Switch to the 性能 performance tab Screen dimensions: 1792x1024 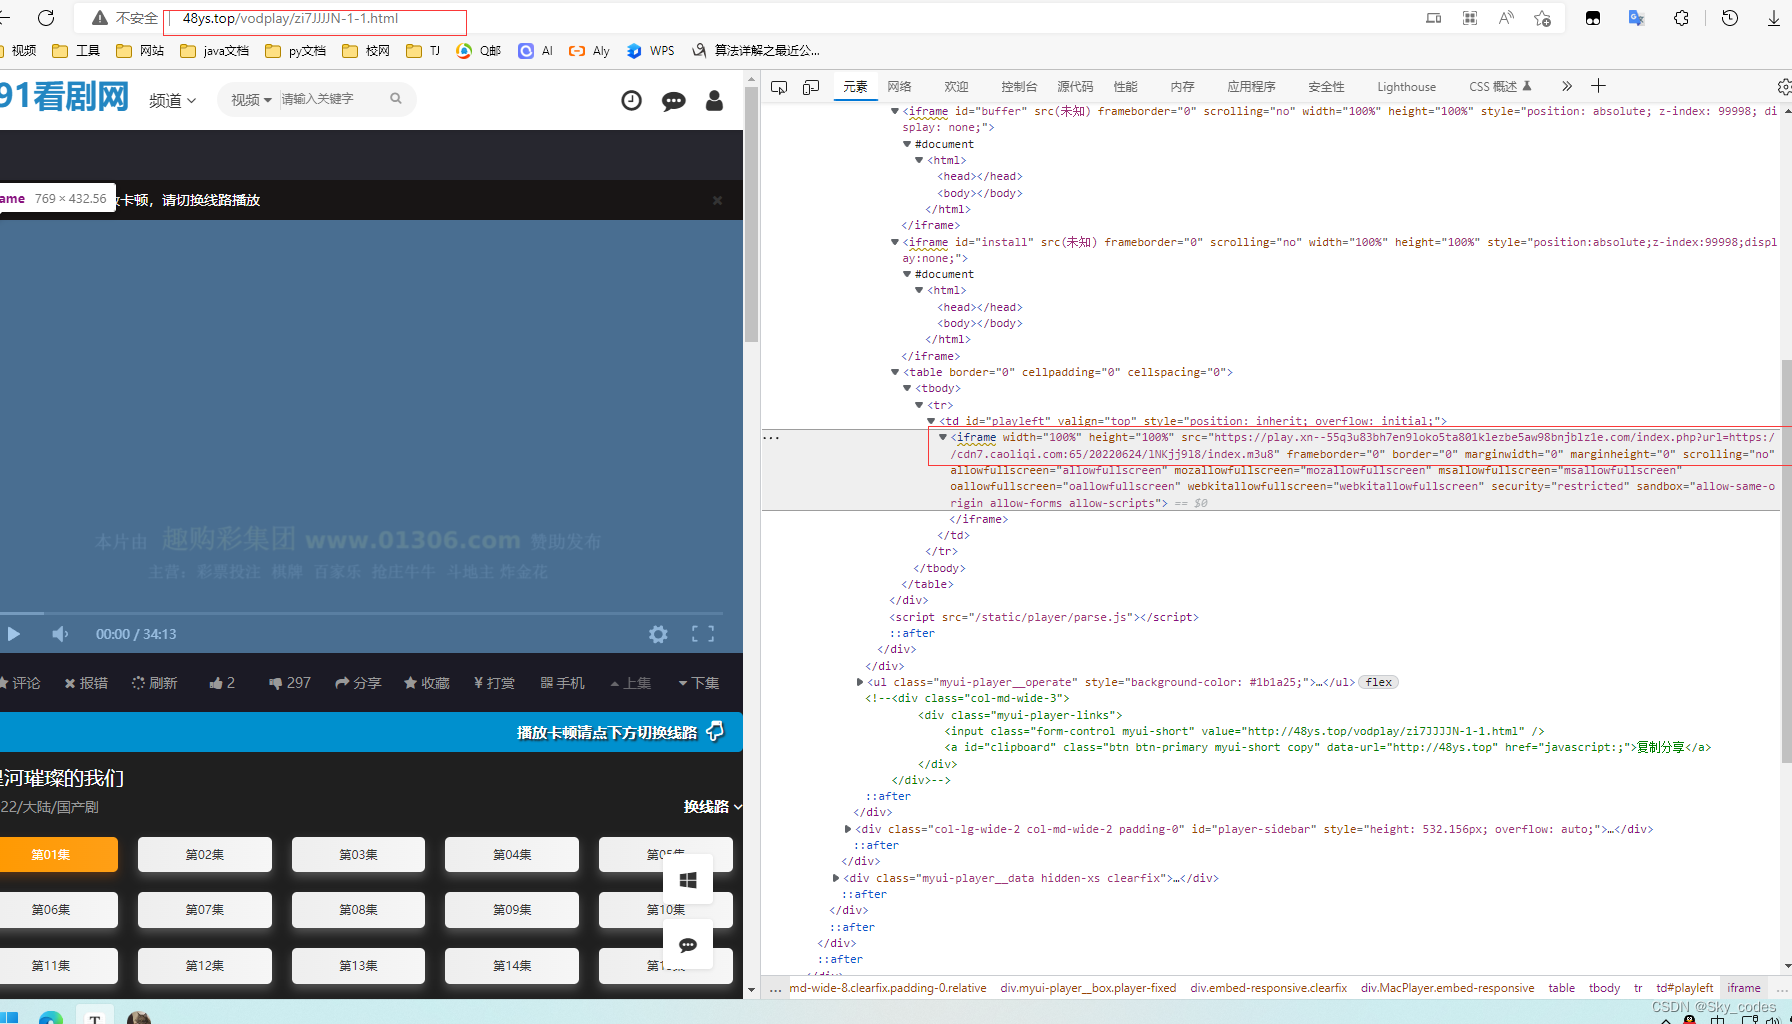(x=1126, y=87)
